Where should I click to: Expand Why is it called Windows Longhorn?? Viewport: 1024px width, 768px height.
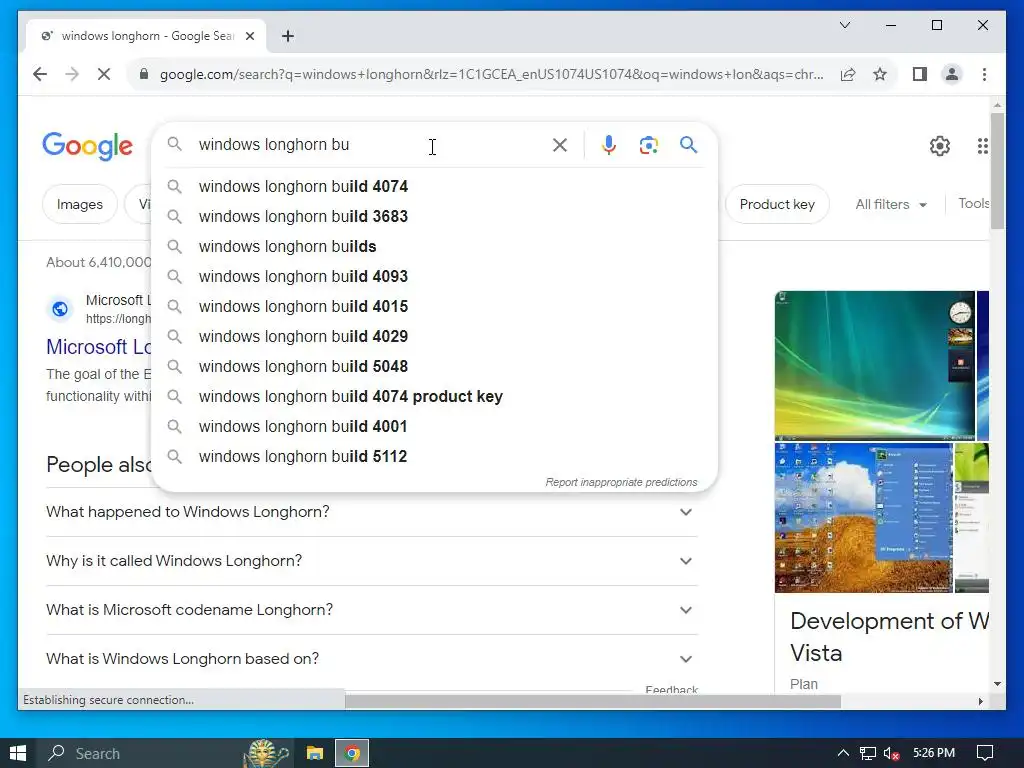[371, 561]
